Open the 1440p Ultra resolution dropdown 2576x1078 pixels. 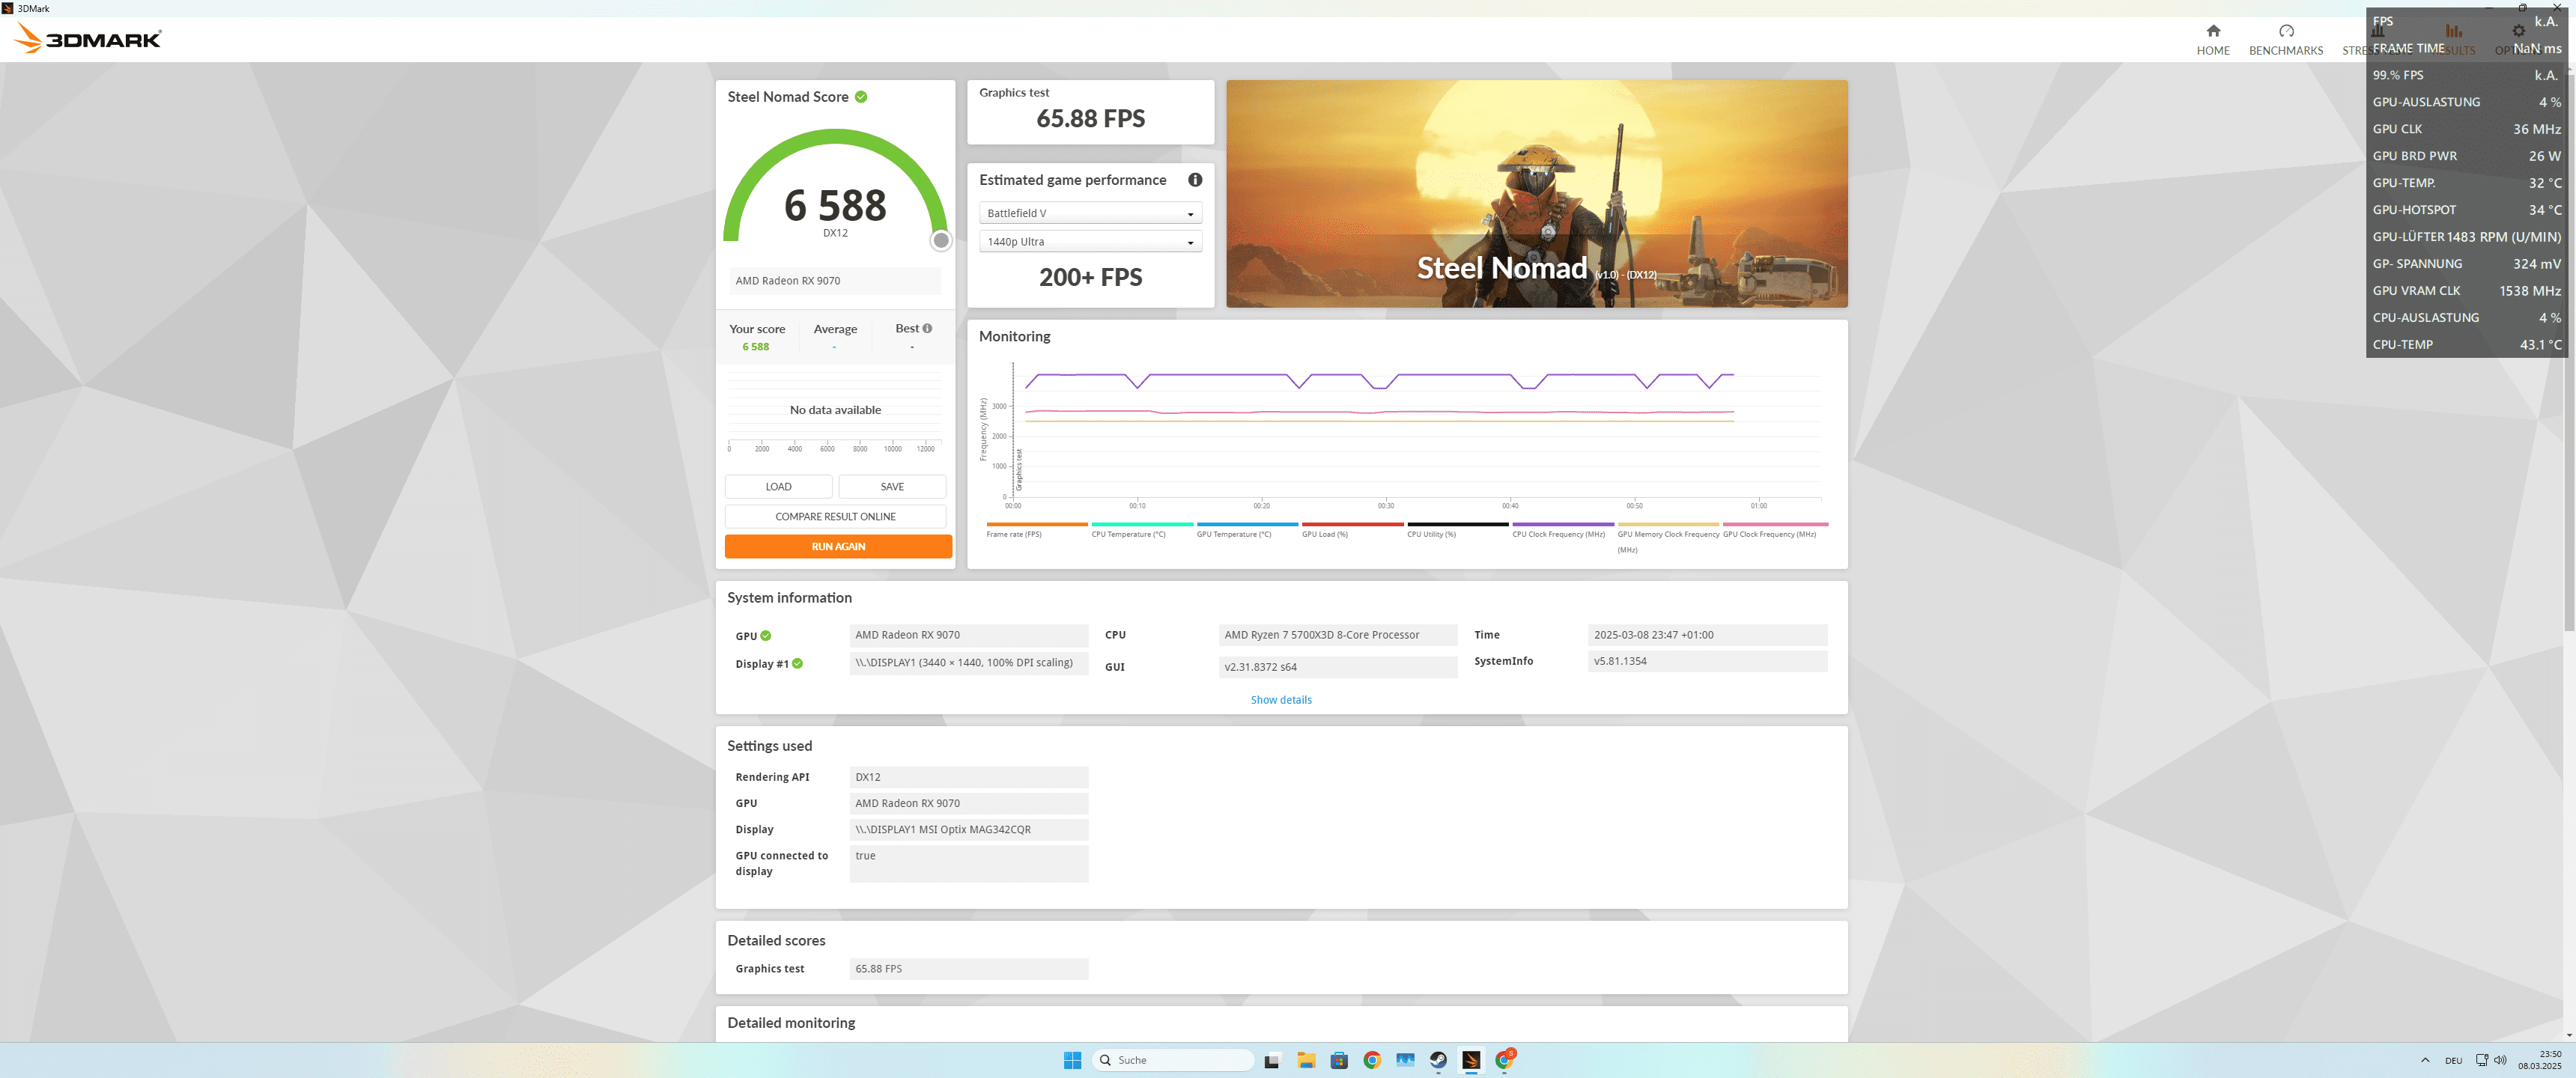tap(1090, 242)
